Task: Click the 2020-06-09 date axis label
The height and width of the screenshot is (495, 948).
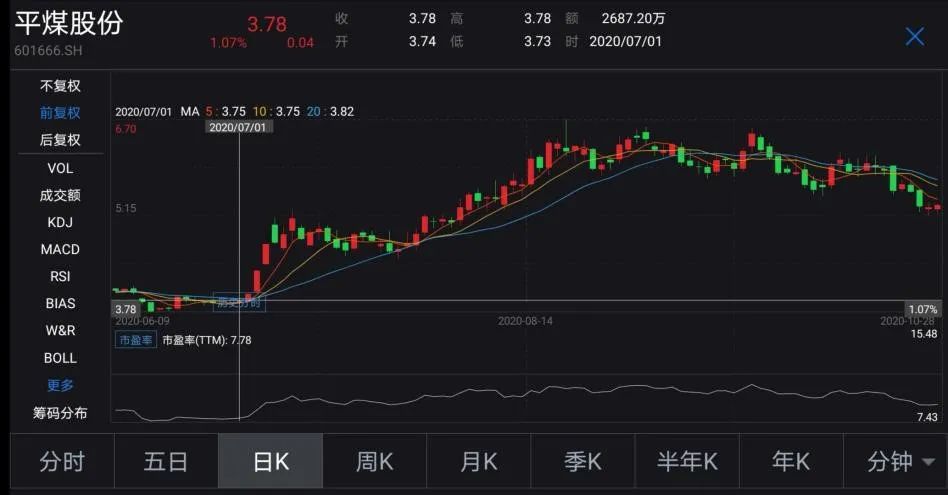Action: pyautogui.click(x=143, y=321)
